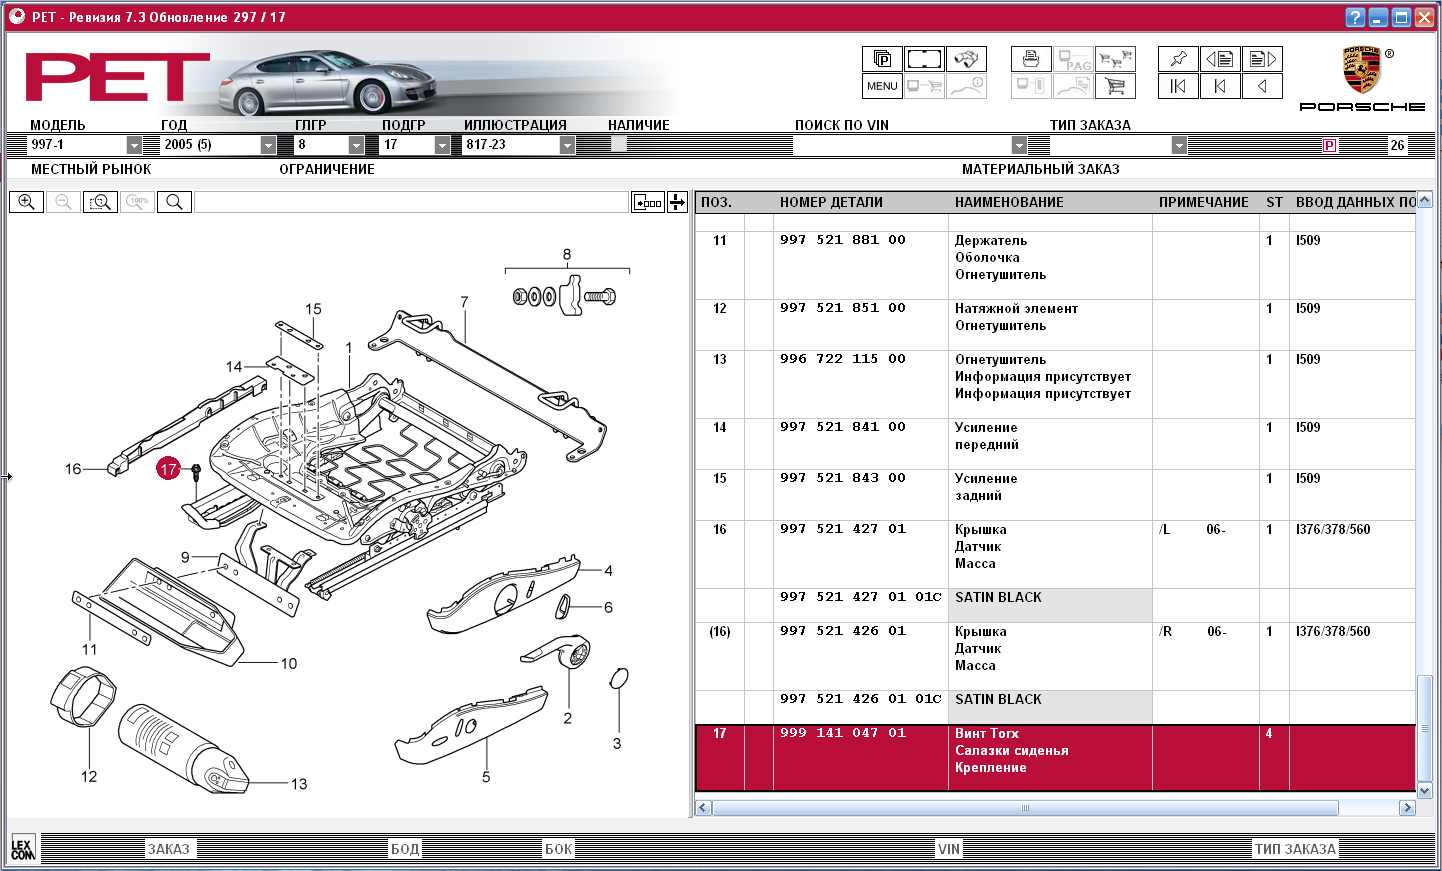Select callout 17 in the diagram
1442x871 pixels.
click(168, 469)
